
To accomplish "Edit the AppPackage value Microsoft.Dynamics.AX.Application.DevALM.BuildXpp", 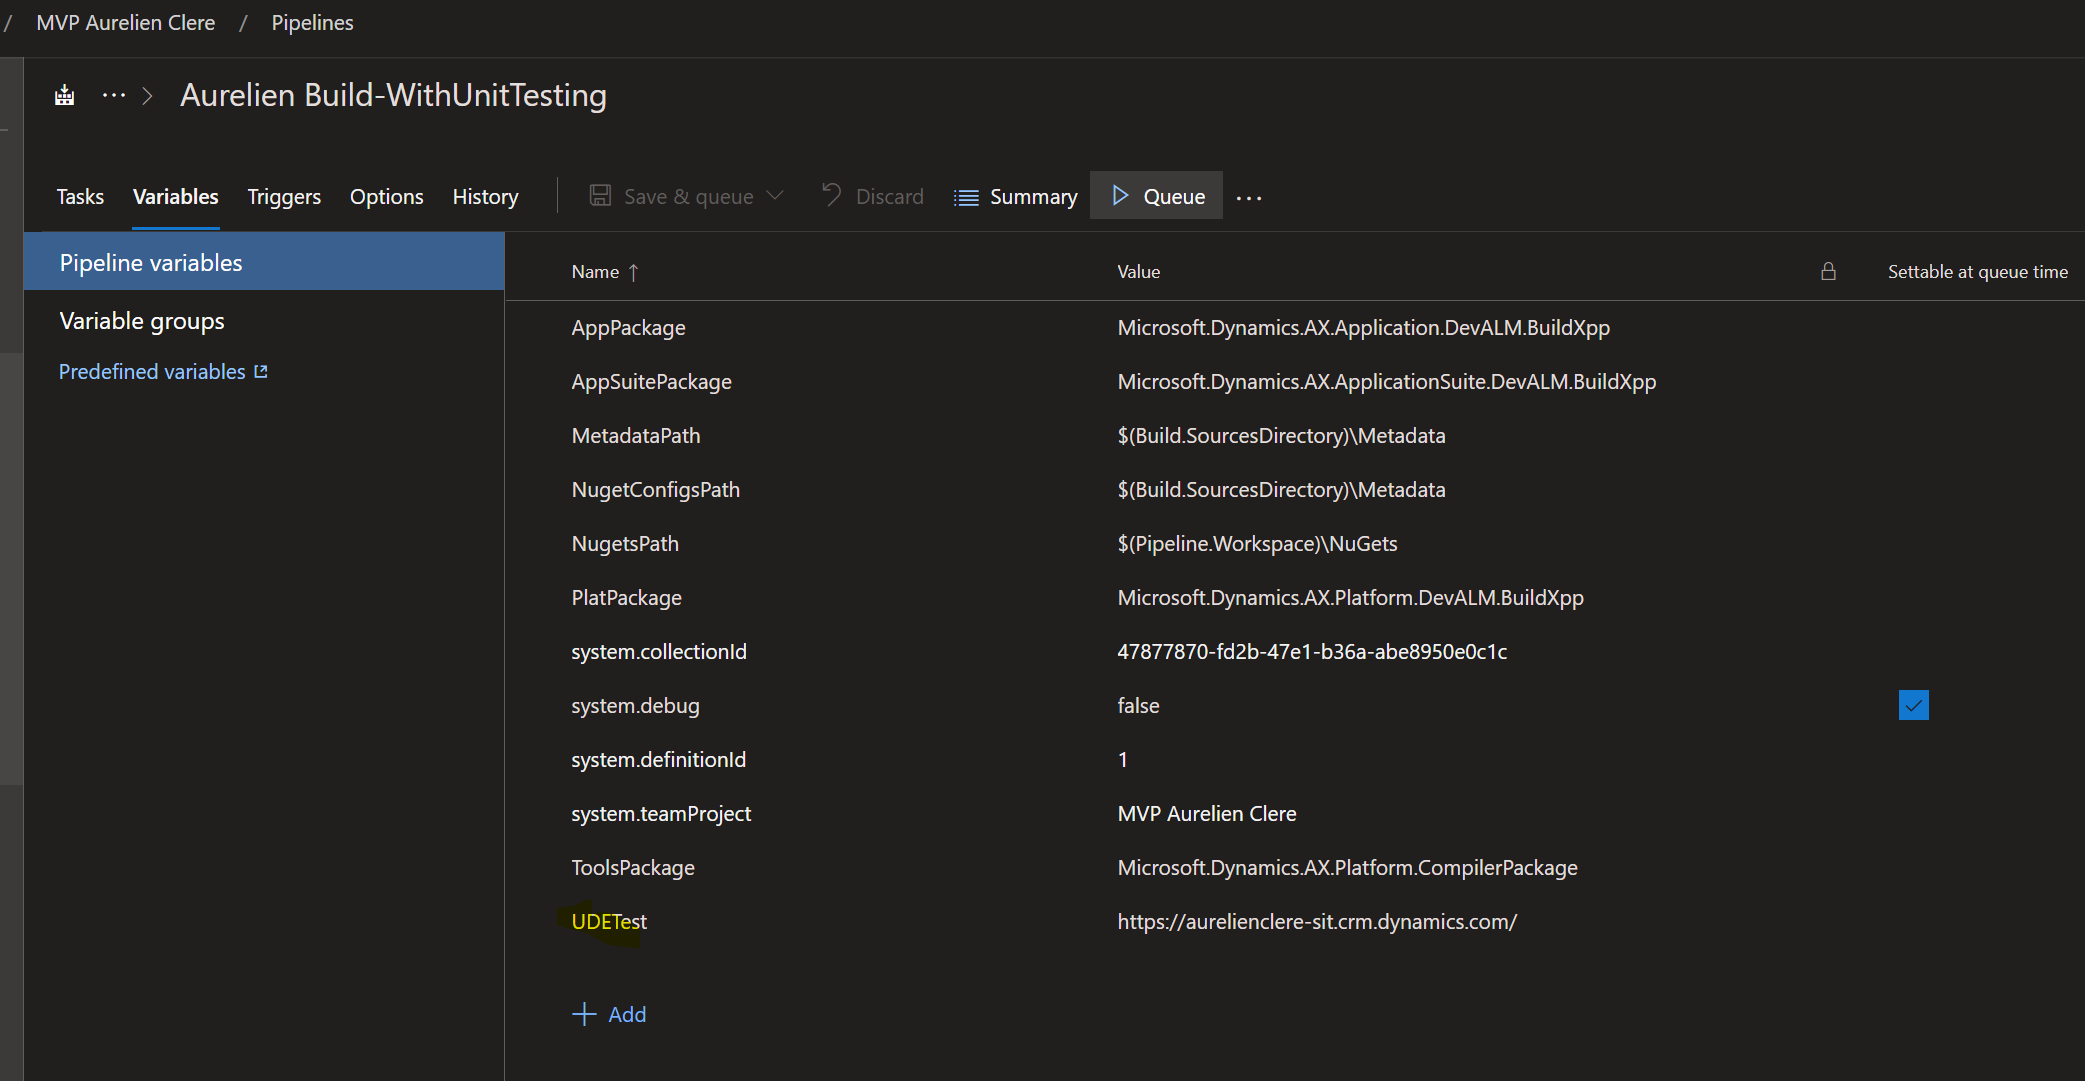I will 1363,328.
